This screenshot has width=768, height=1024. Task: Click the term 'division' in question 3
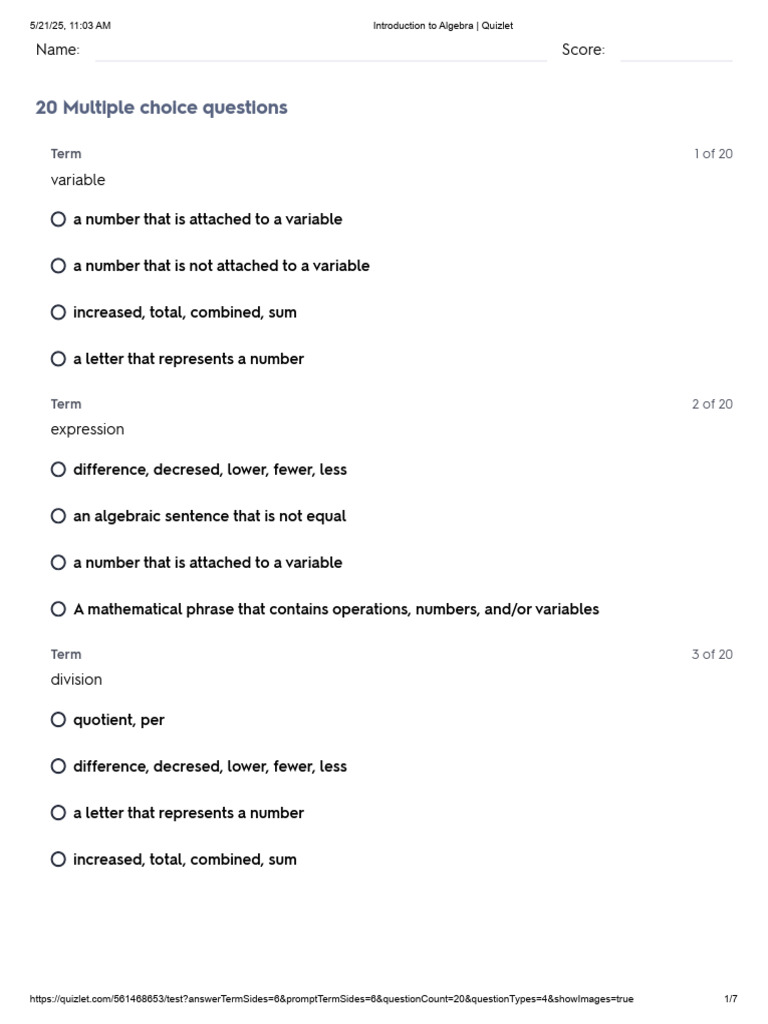click(x=76, y=679)
